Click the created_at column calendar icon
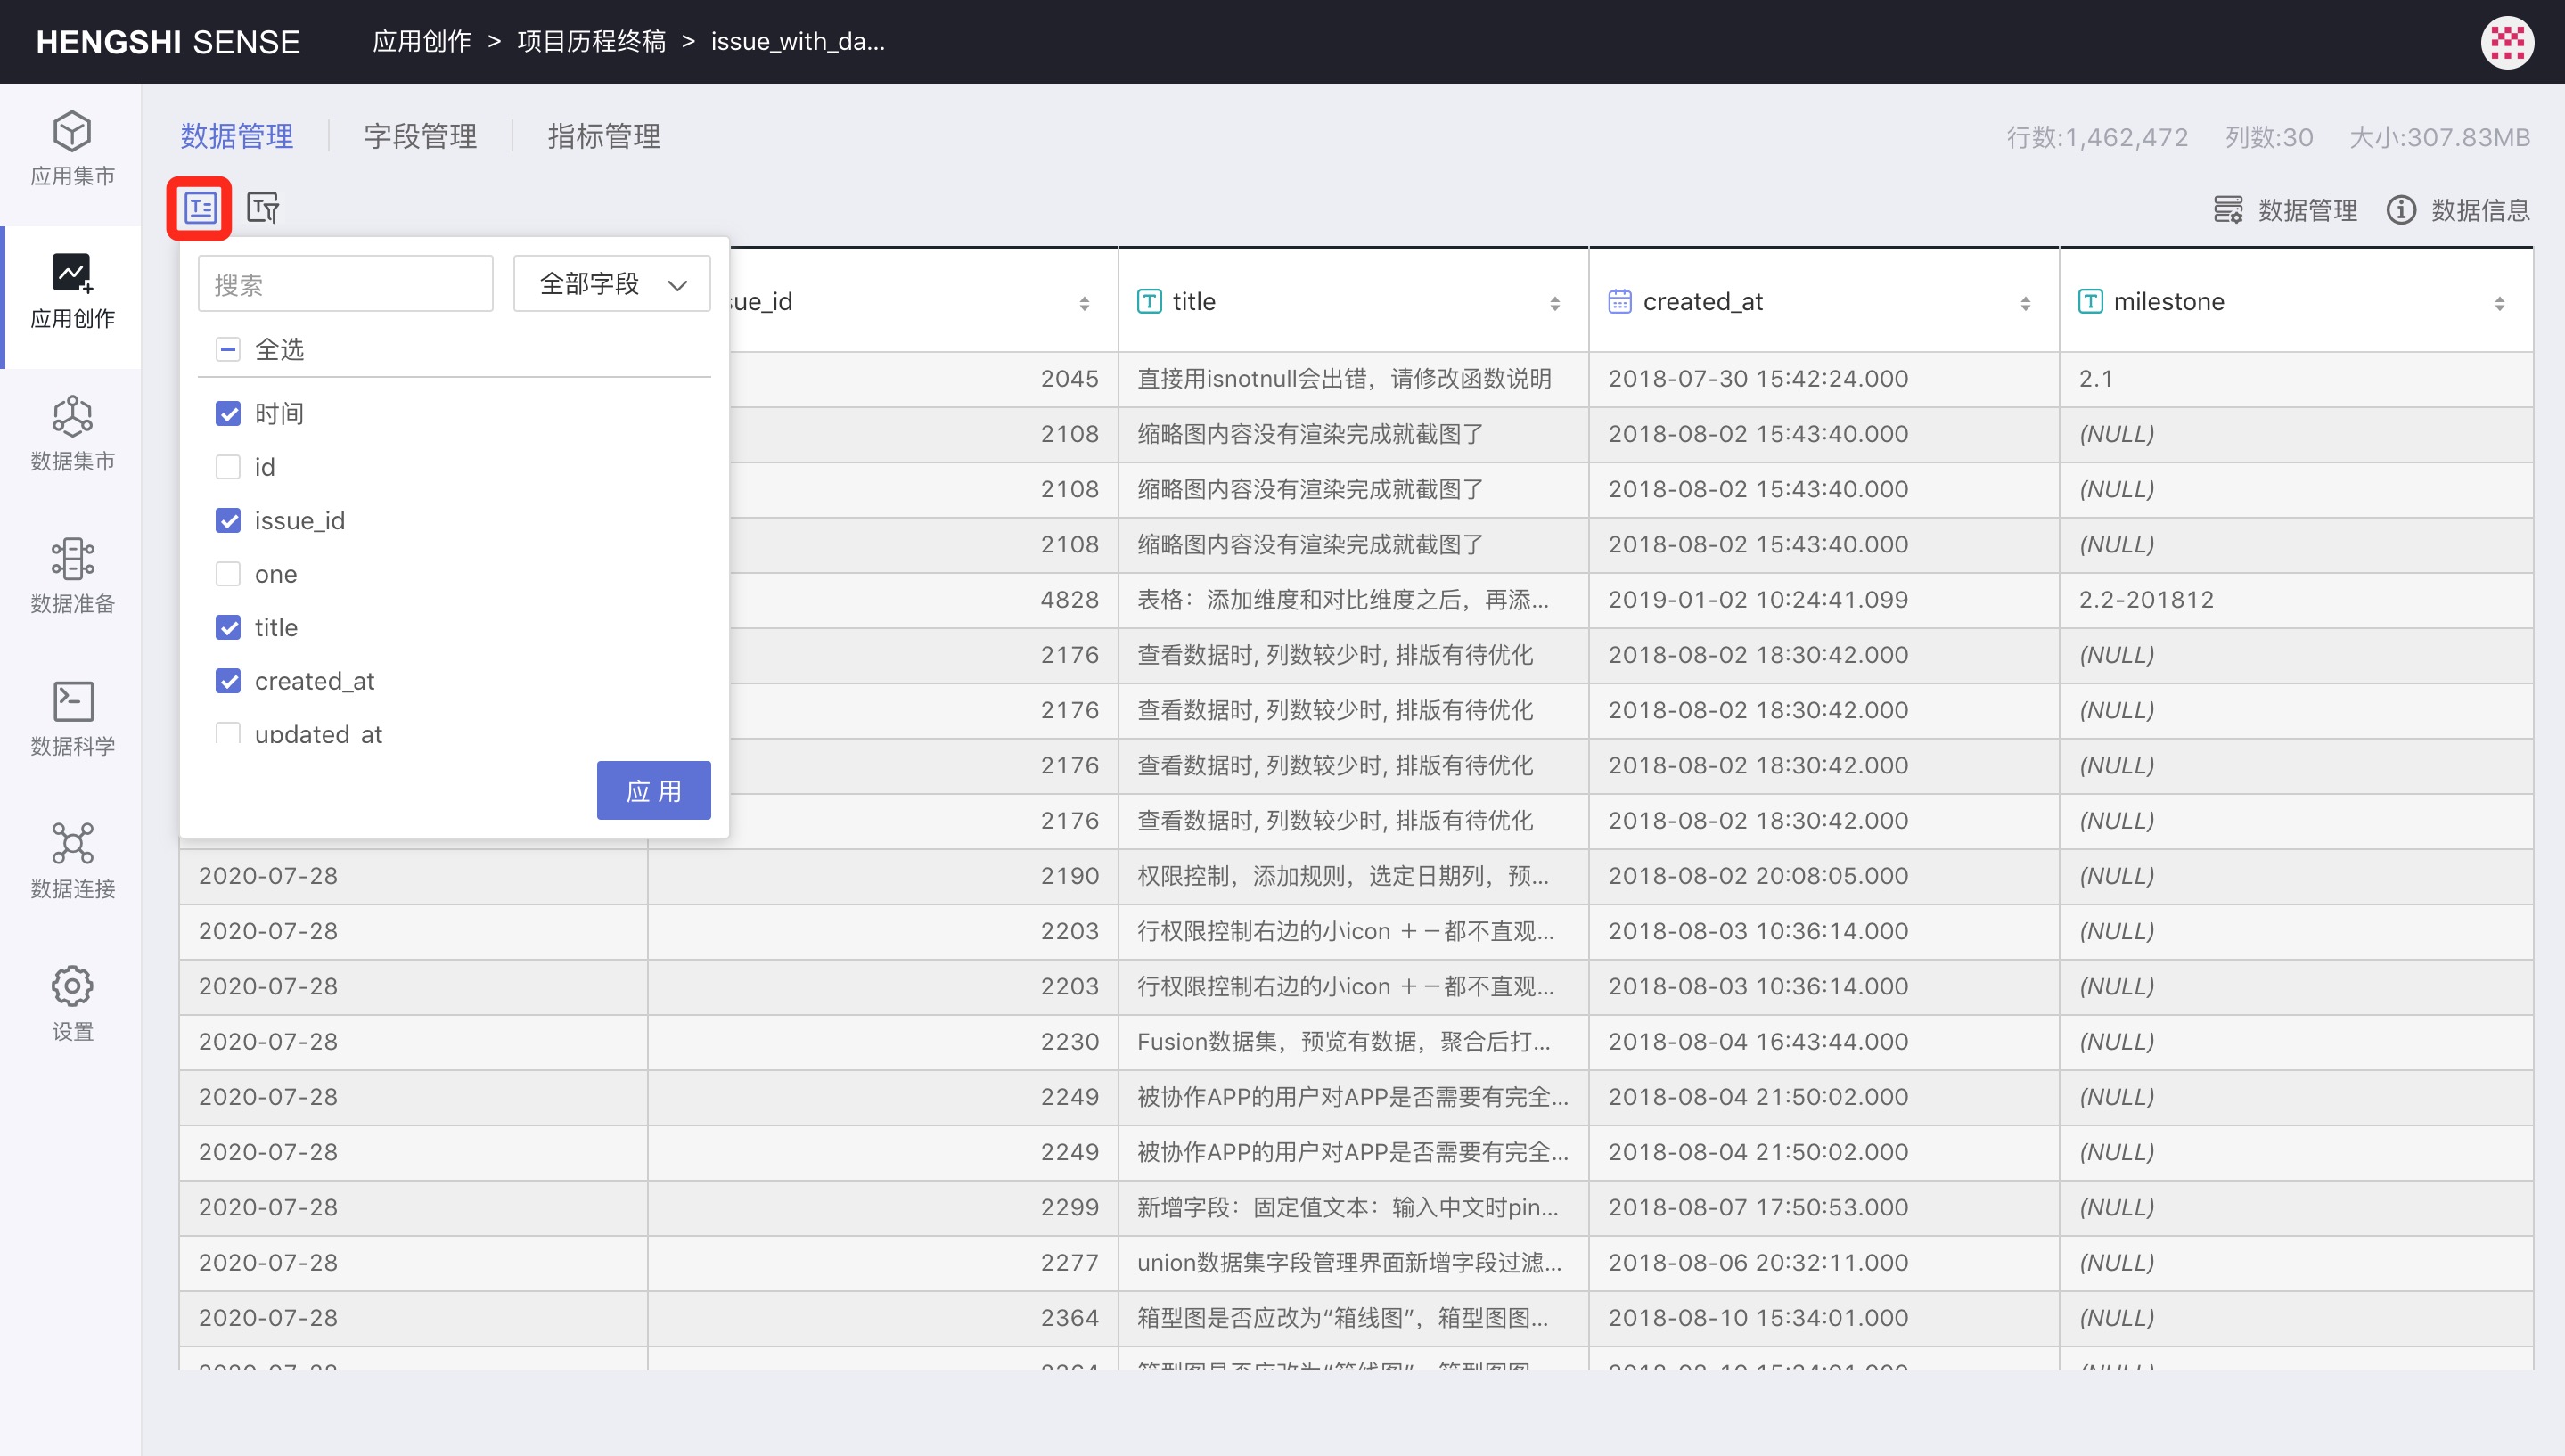 pyautogui.click(x=1620, y=301)
